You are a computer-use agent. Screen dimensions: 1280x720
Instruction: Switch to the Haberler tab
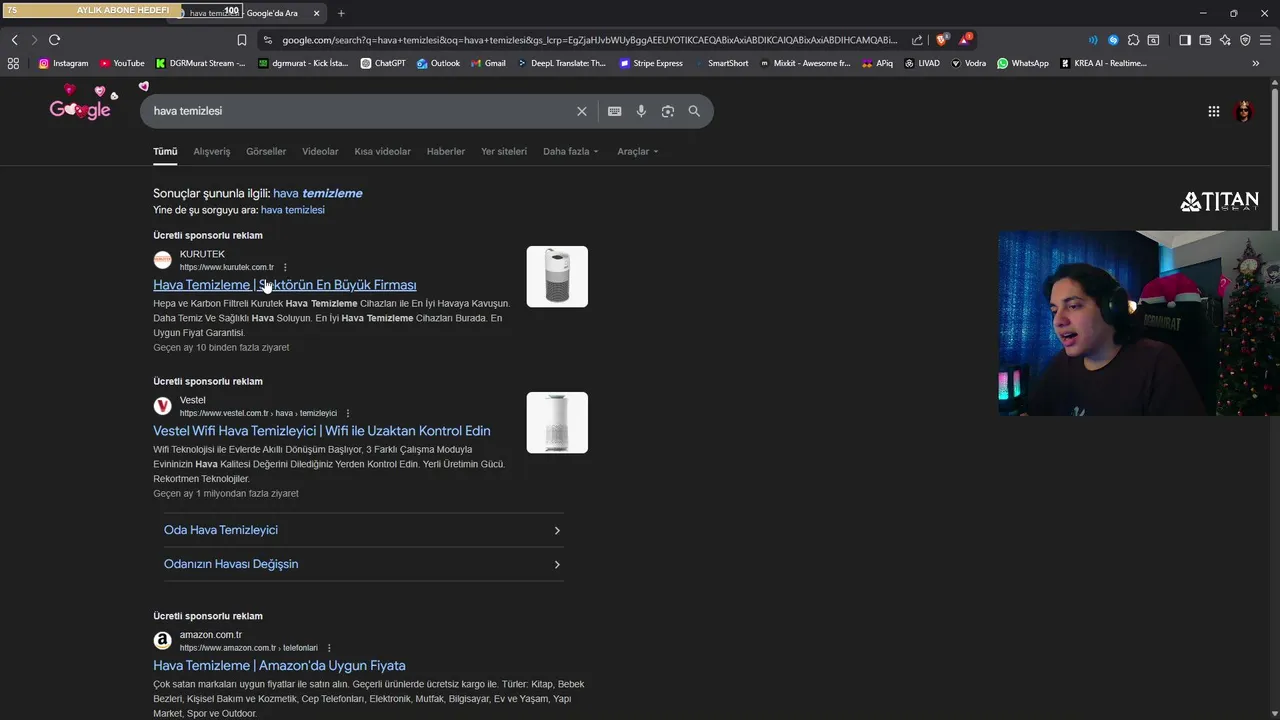click(x=446, y=151)
